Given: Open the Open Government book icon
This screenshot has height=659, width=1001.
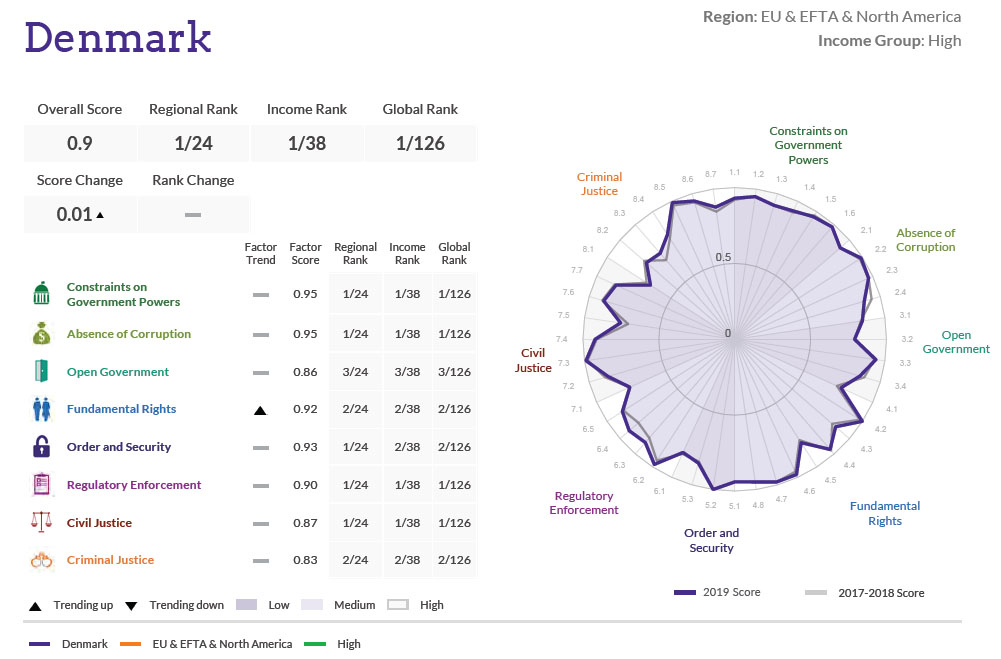Looking at the screenshot, I should click(41, 370).
